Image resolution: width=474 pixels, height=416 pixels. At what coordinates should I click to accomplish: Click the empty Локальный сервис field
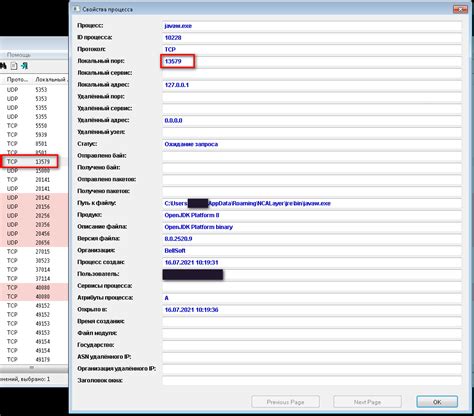(x=312, y=73)
